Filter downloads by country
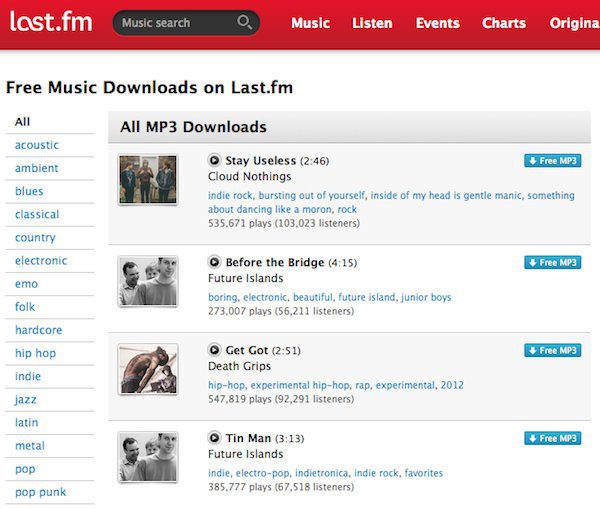 click(x=35, y=238)
